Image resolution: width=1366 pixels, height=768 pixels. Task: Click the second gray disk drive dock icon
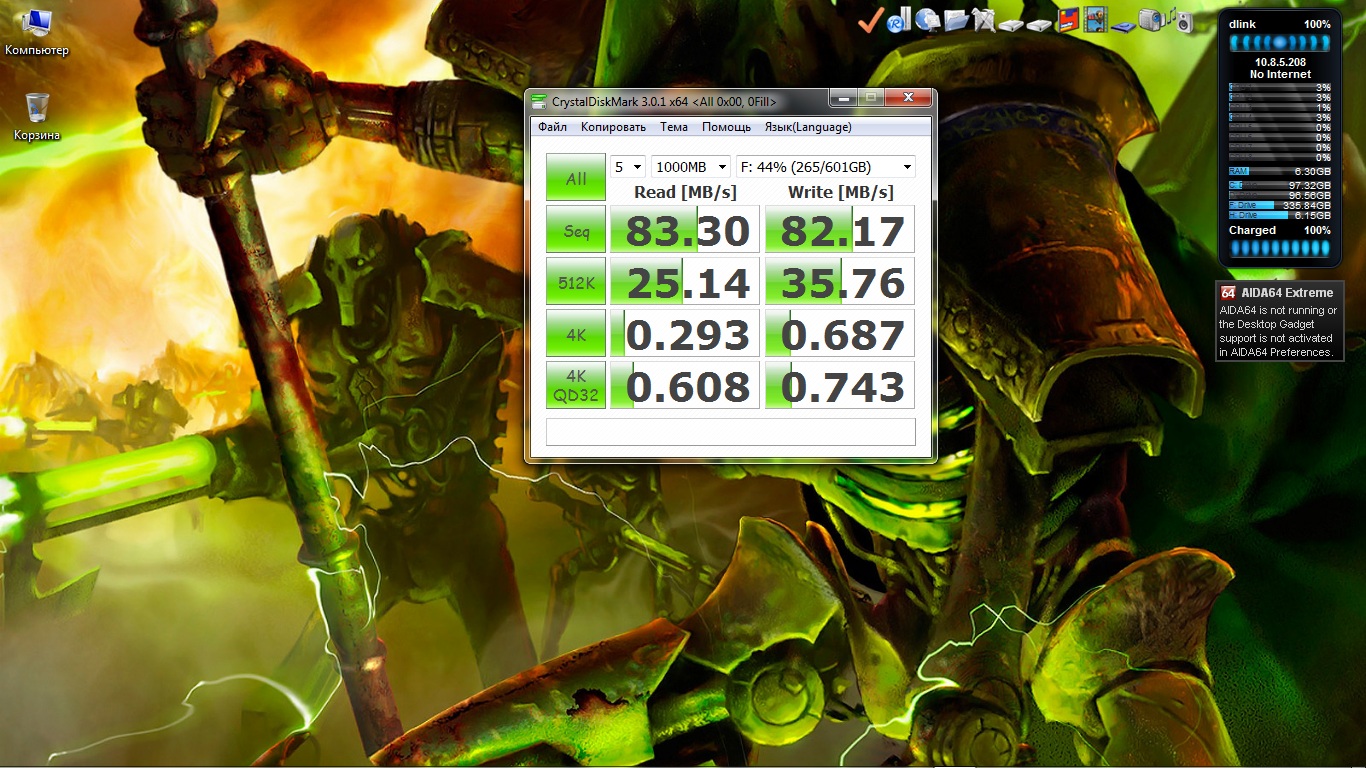tap(1039, 25)
